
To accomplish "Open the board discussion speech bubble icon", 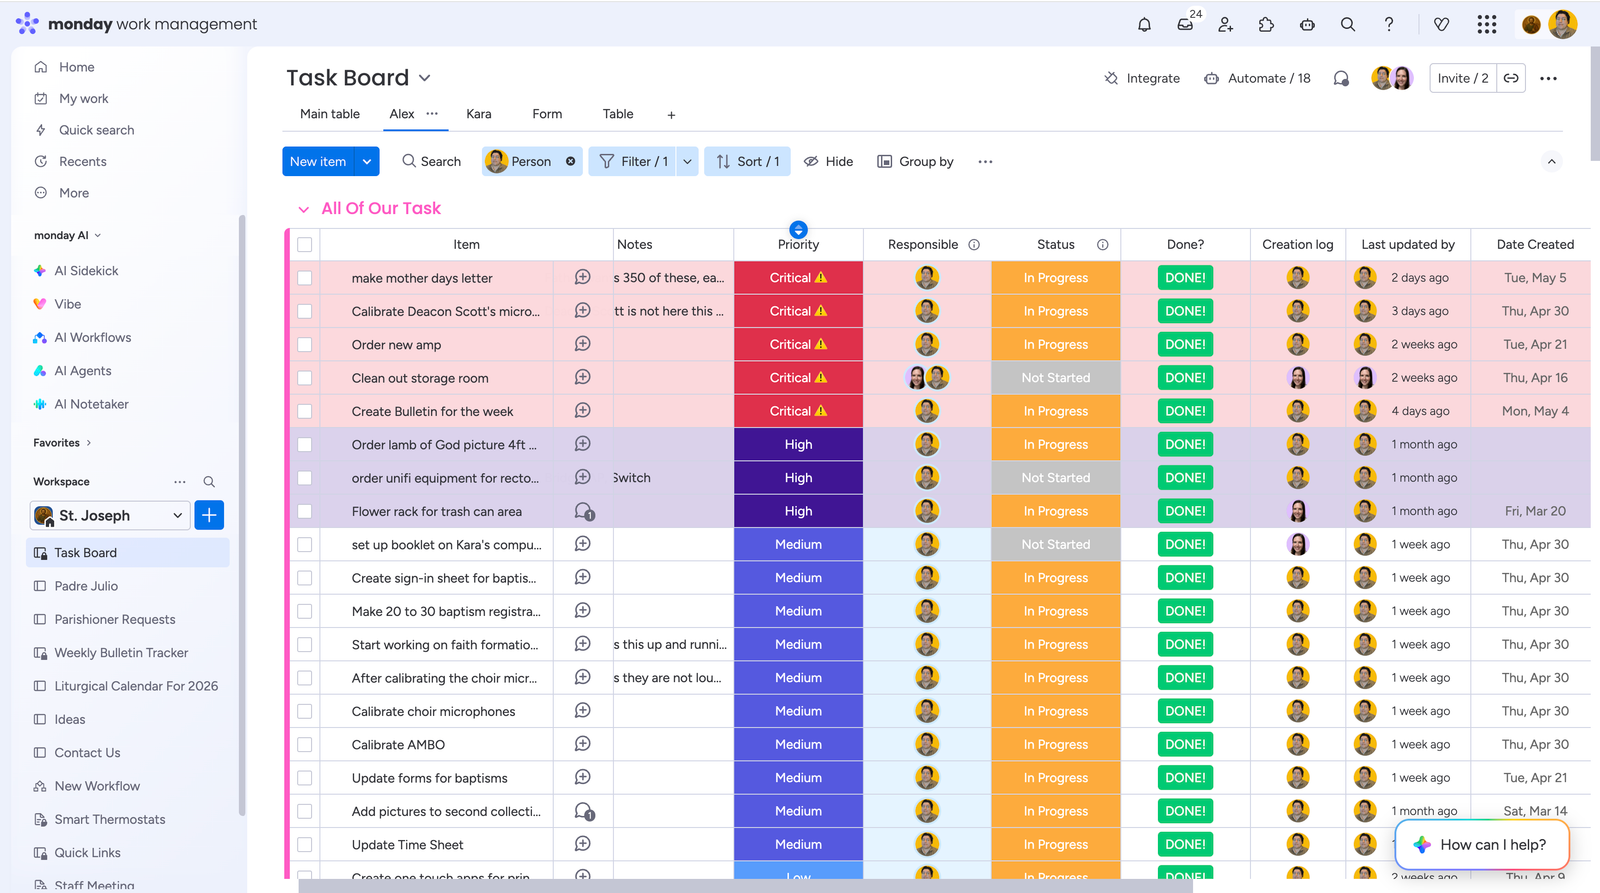I will 1341,78.
